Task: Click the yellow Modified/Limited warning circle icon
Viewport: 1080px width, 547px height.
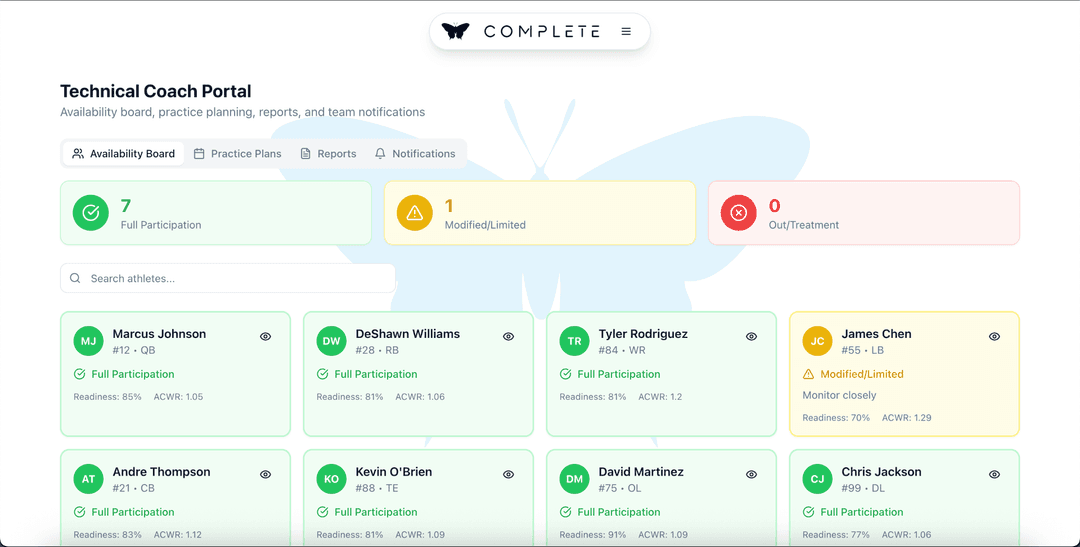Action: [x=415, y=213]
